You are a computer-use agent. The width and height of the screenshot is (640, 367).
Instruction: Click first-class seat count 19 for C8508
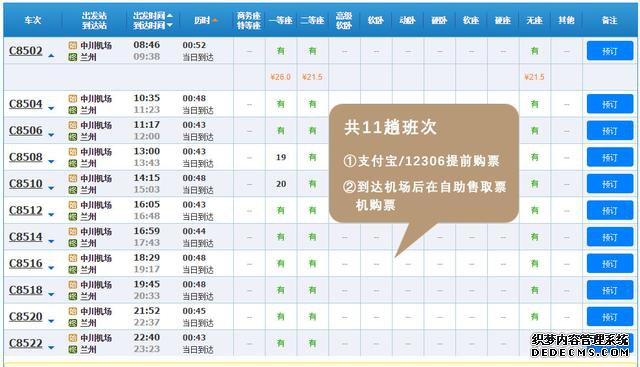point(281,157)
